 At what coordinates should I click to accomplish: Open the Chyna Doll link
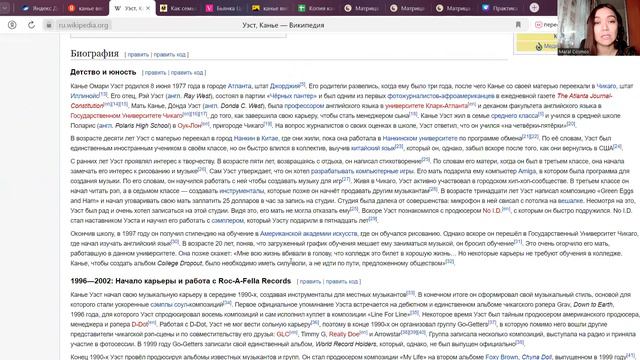536,357
